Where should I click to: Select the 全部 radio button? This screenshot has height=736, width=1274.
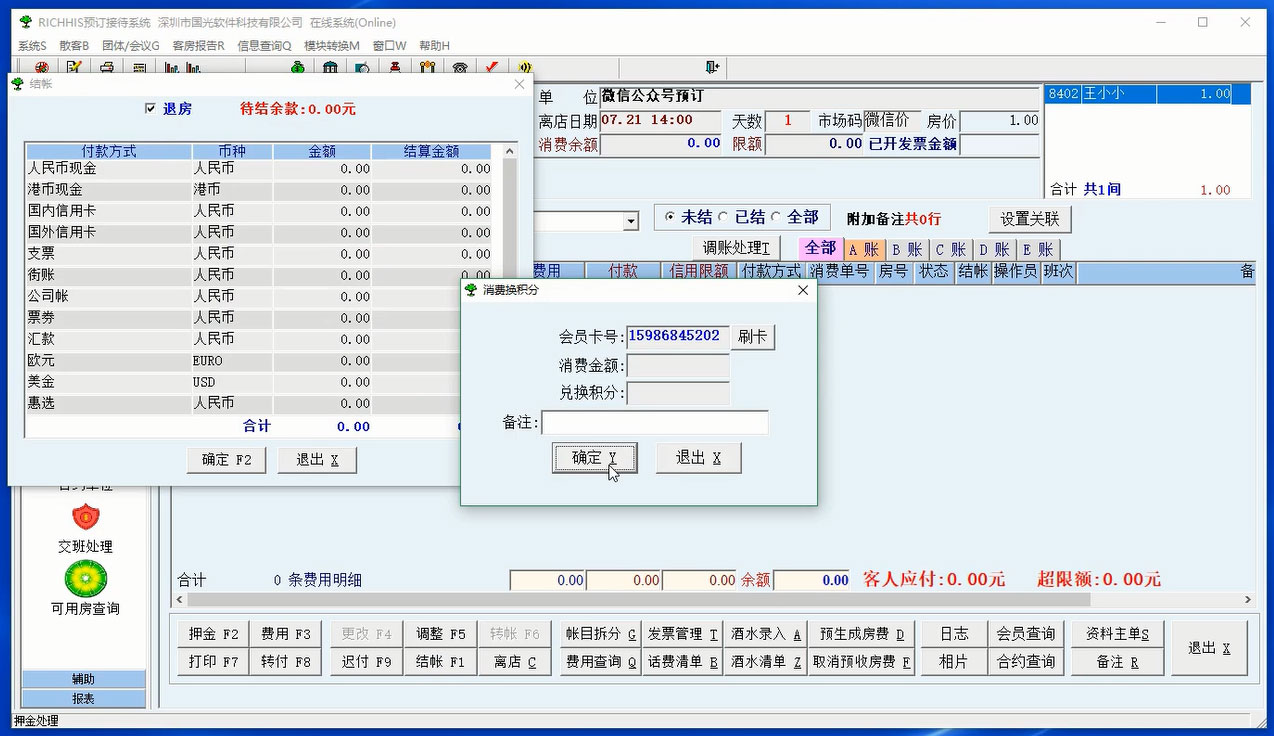[776, 218]
